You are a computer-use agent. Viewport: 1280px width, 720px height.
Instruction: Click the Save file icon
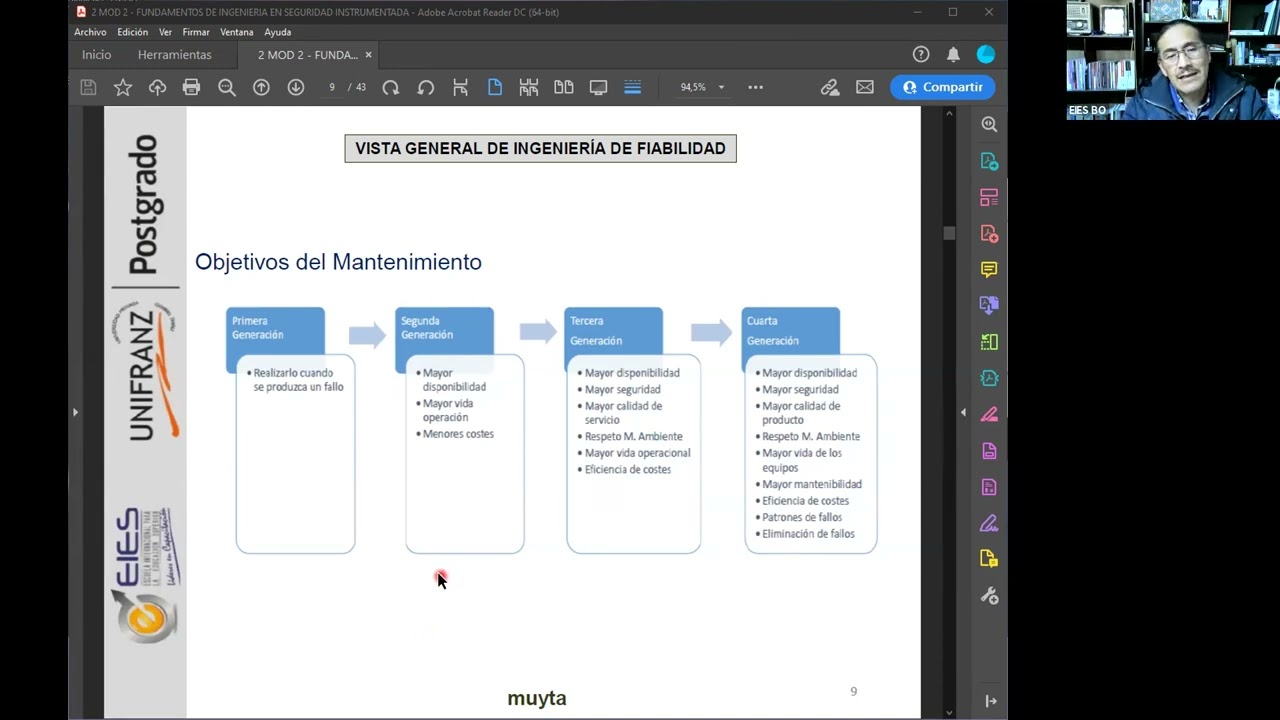88,87
